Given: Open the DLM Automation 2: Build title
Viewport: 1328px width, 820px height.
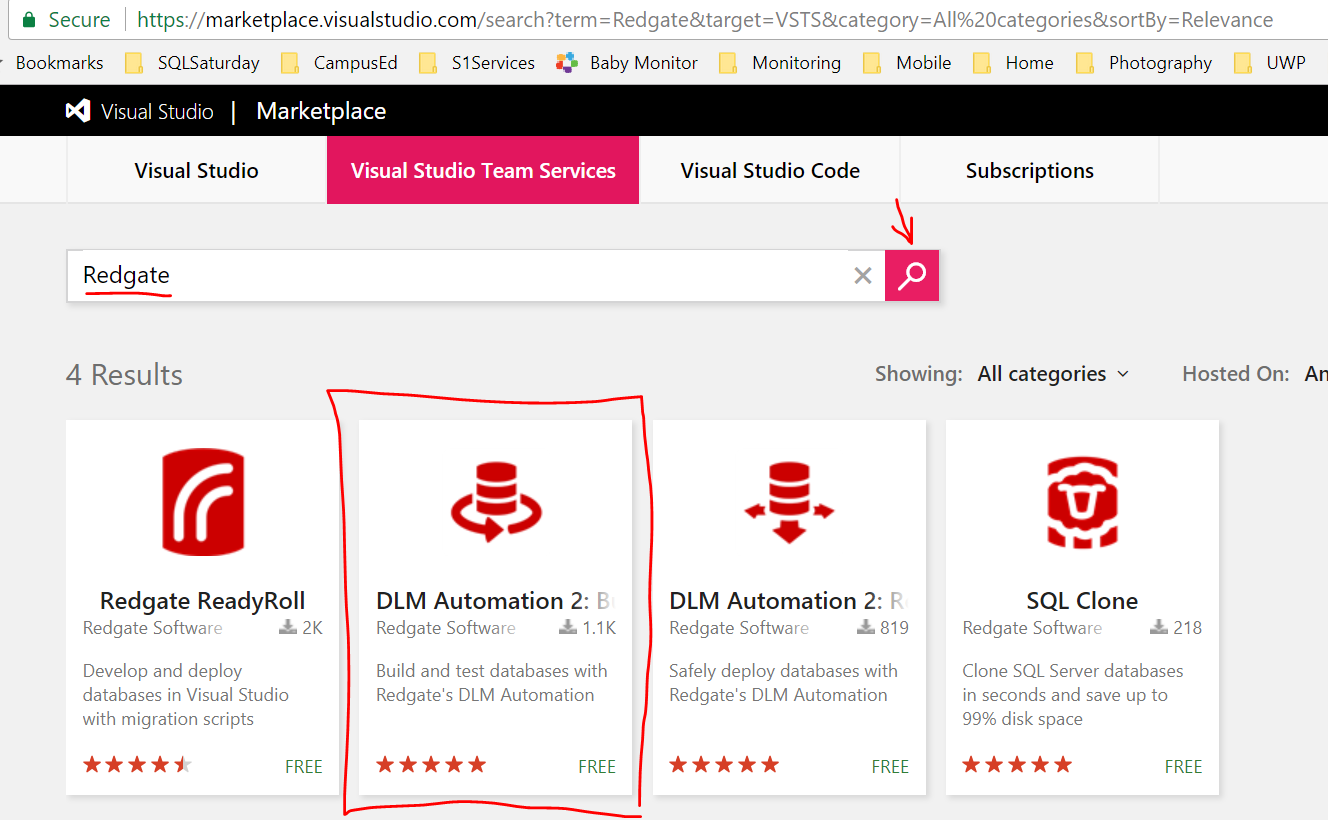Looking at the screenshot, I should (x=495, y=601).
